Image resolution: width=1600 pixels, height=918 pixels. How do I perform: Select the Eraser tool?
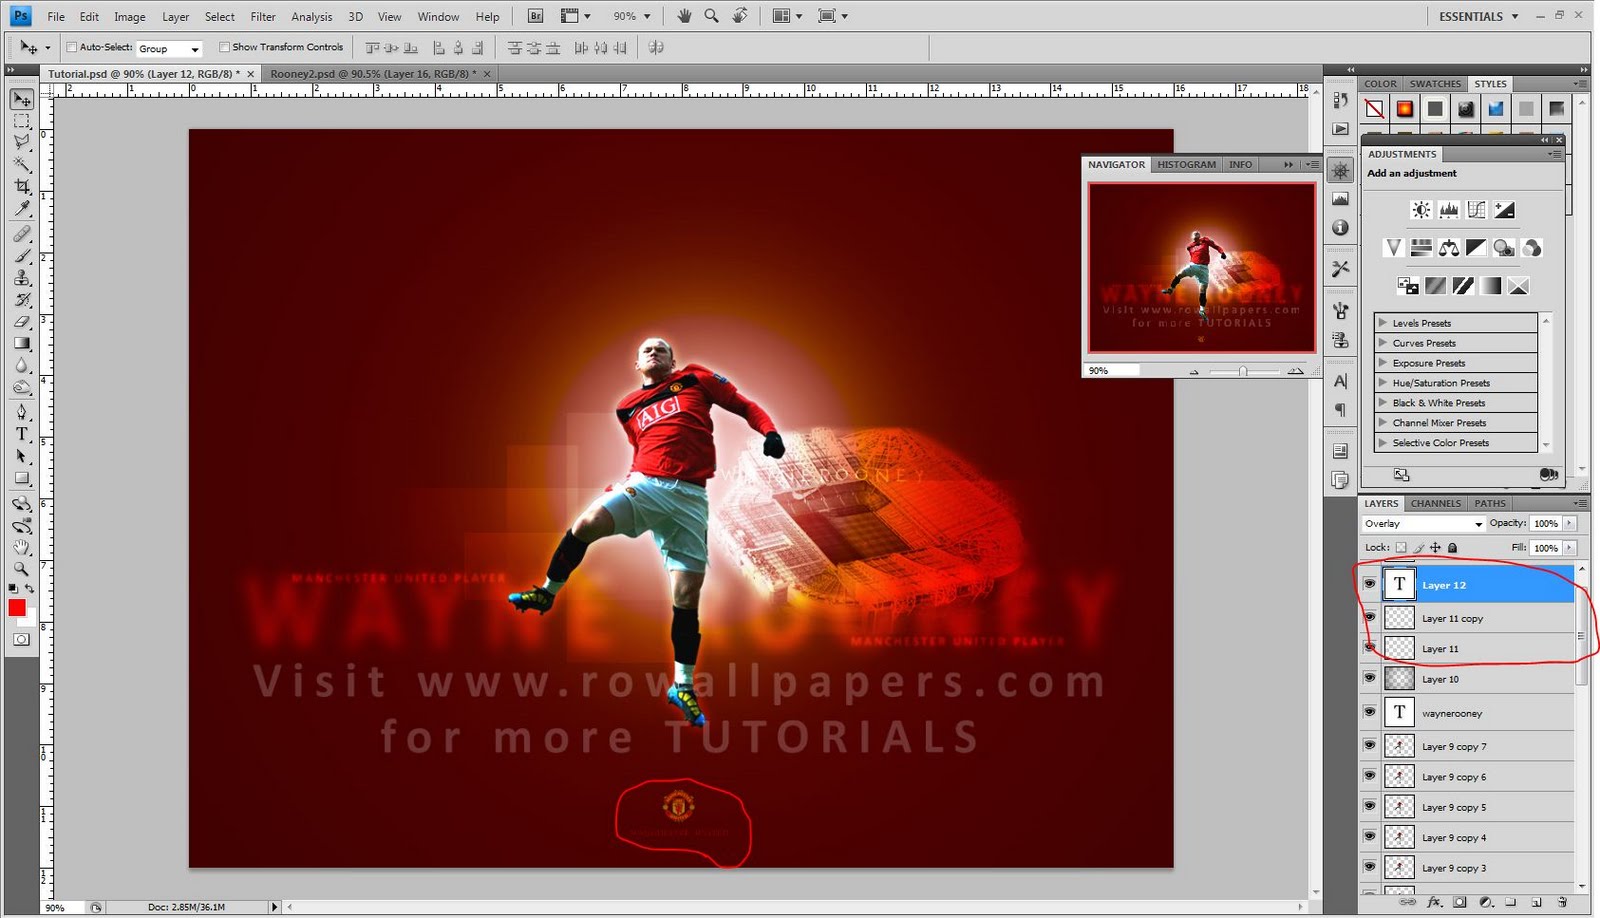point(22,322)
